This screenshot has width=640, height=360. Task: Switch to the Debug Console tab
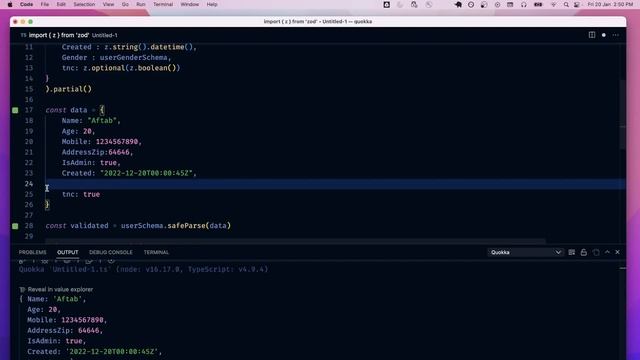111,252
